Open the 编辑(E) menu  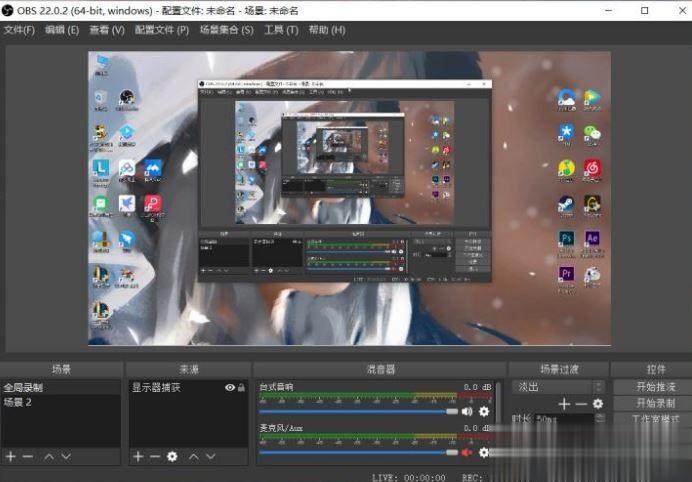[62, 30]
